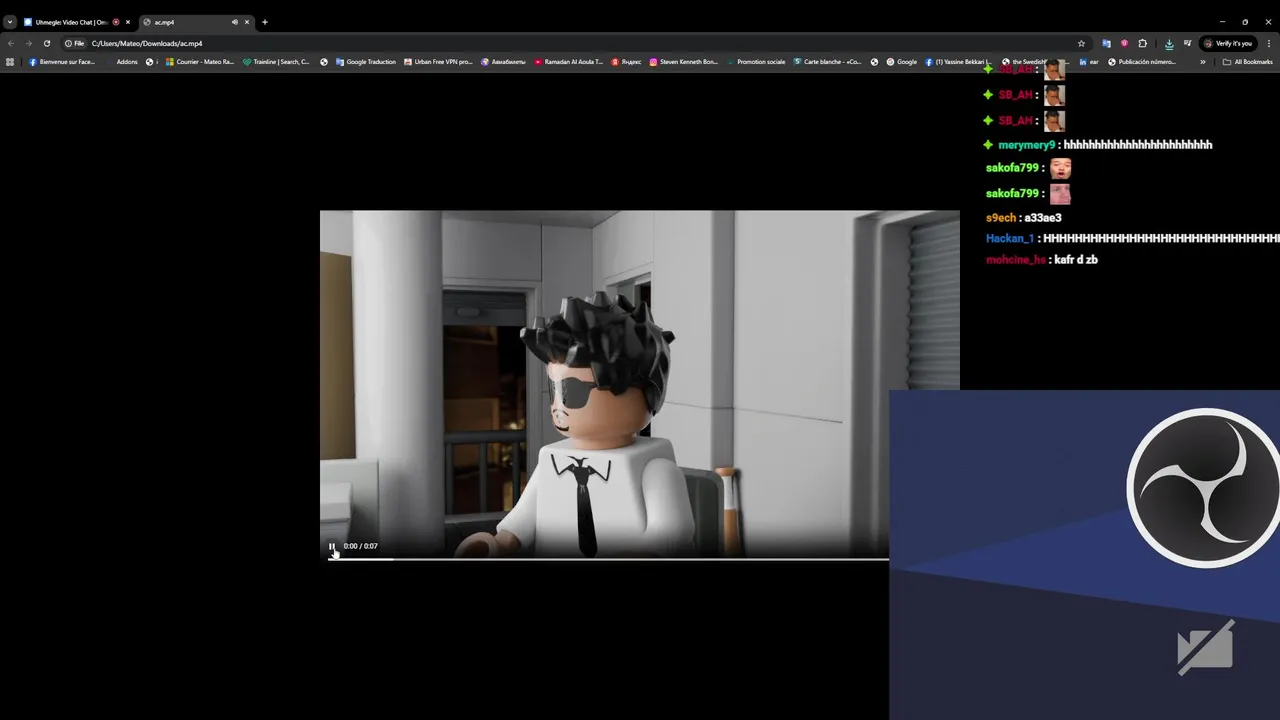Click the File site info chip

(x=75, y=43)
